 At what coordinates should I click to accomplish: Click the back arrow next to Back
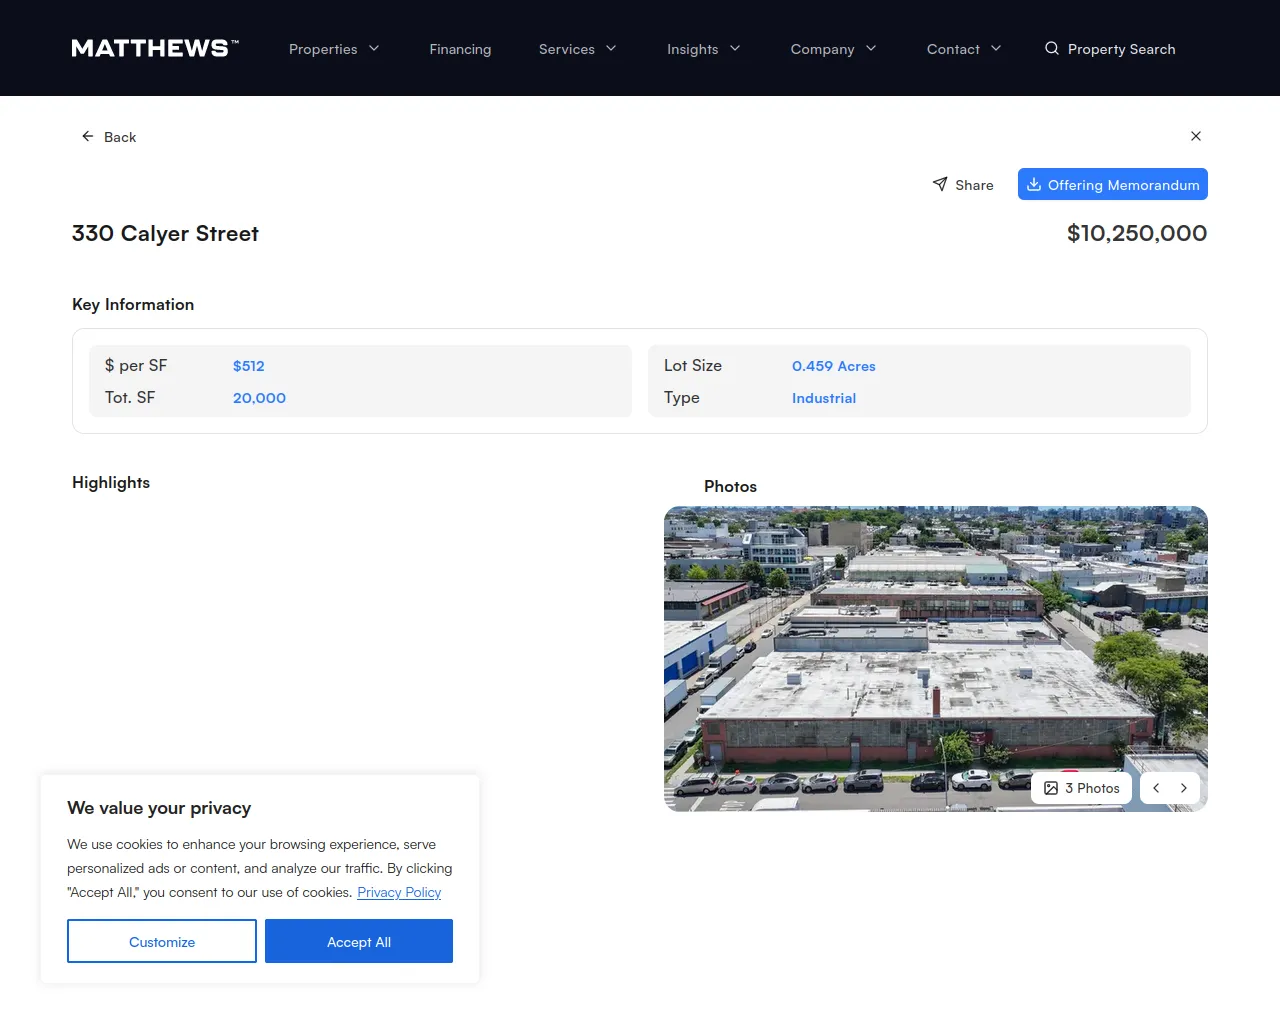click(85, 136)
